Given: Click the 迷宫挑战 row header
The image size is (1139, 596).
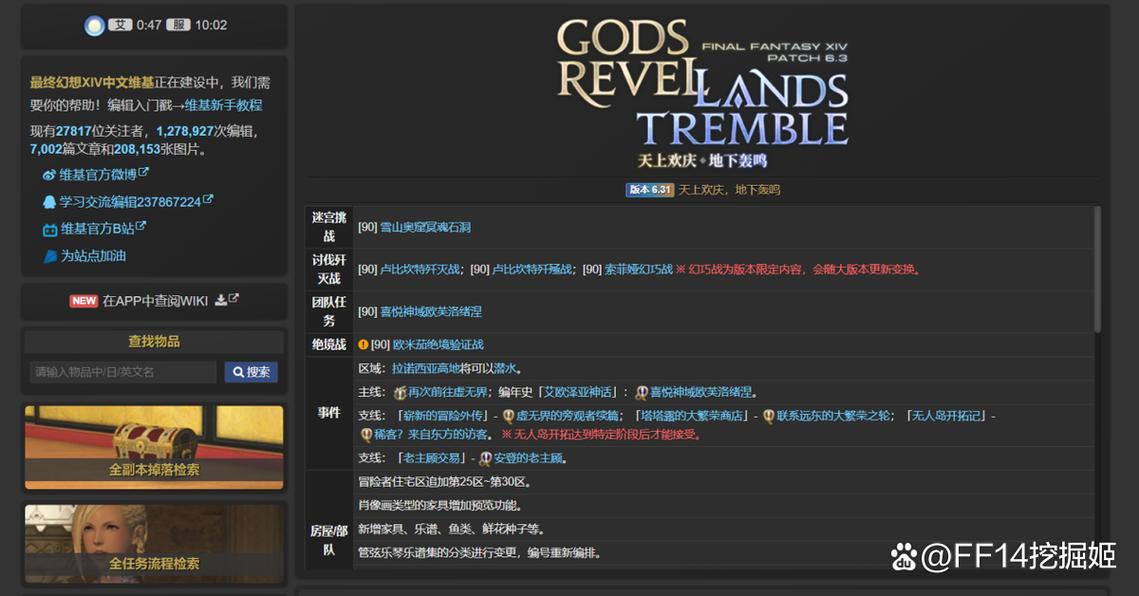Looking at the screenshot, I should (329, 227).
